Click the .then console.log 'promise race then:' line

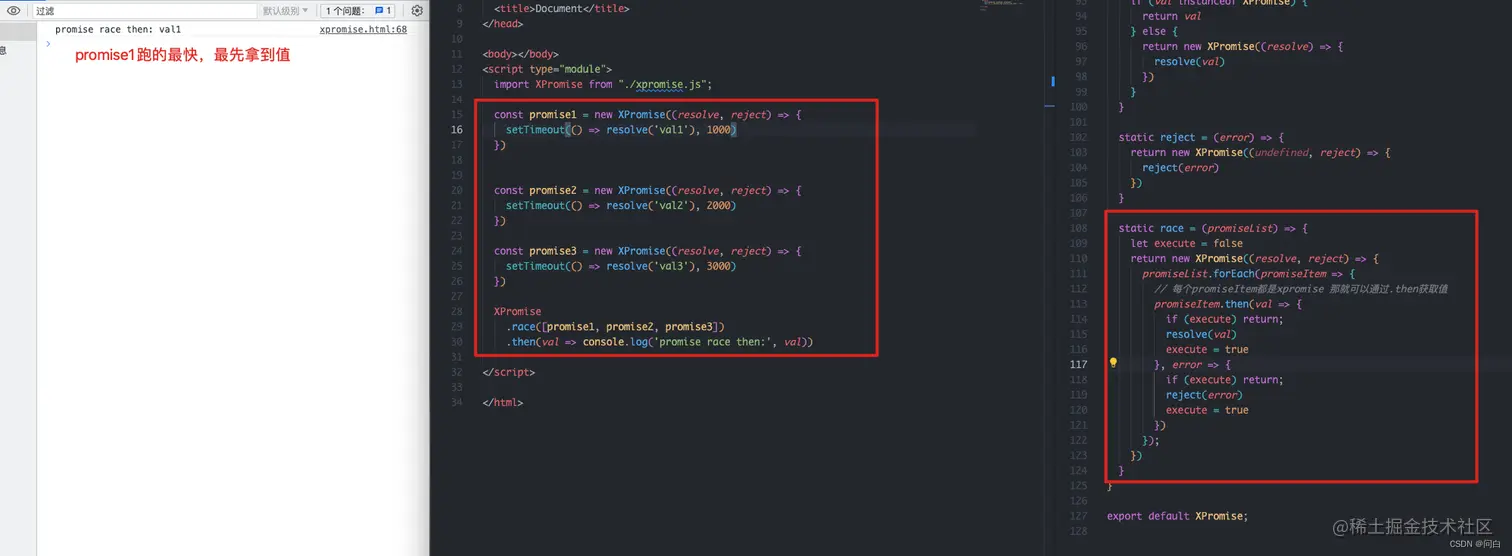point(659,342)
